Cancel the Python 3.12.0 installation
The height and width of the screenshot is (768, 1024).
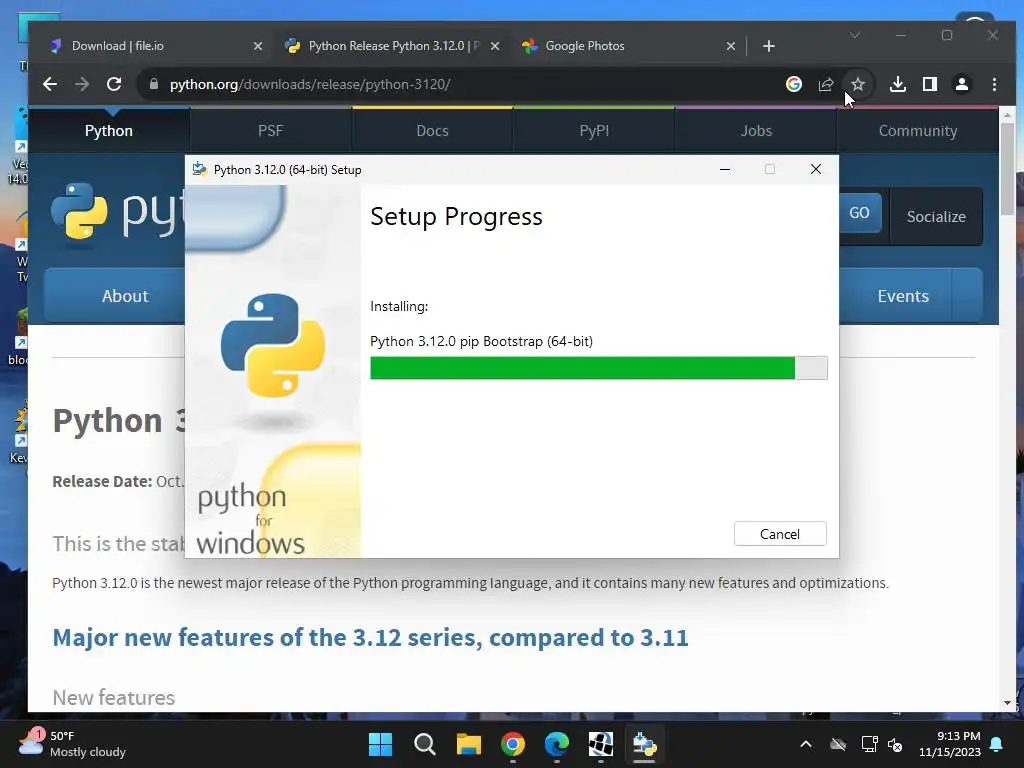(x=780, y=534)
